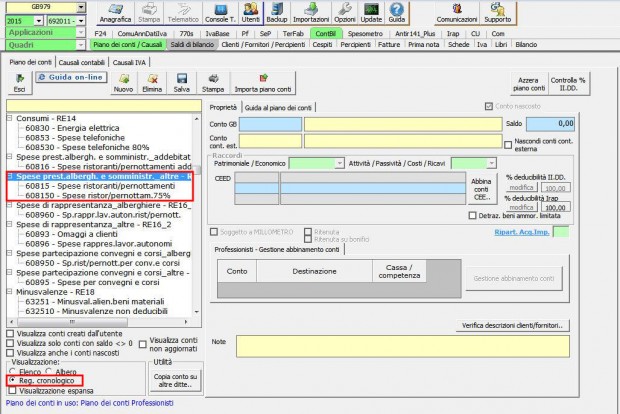Click the Update toolbar icon
620x414 pixels.
tap(371, 13)
